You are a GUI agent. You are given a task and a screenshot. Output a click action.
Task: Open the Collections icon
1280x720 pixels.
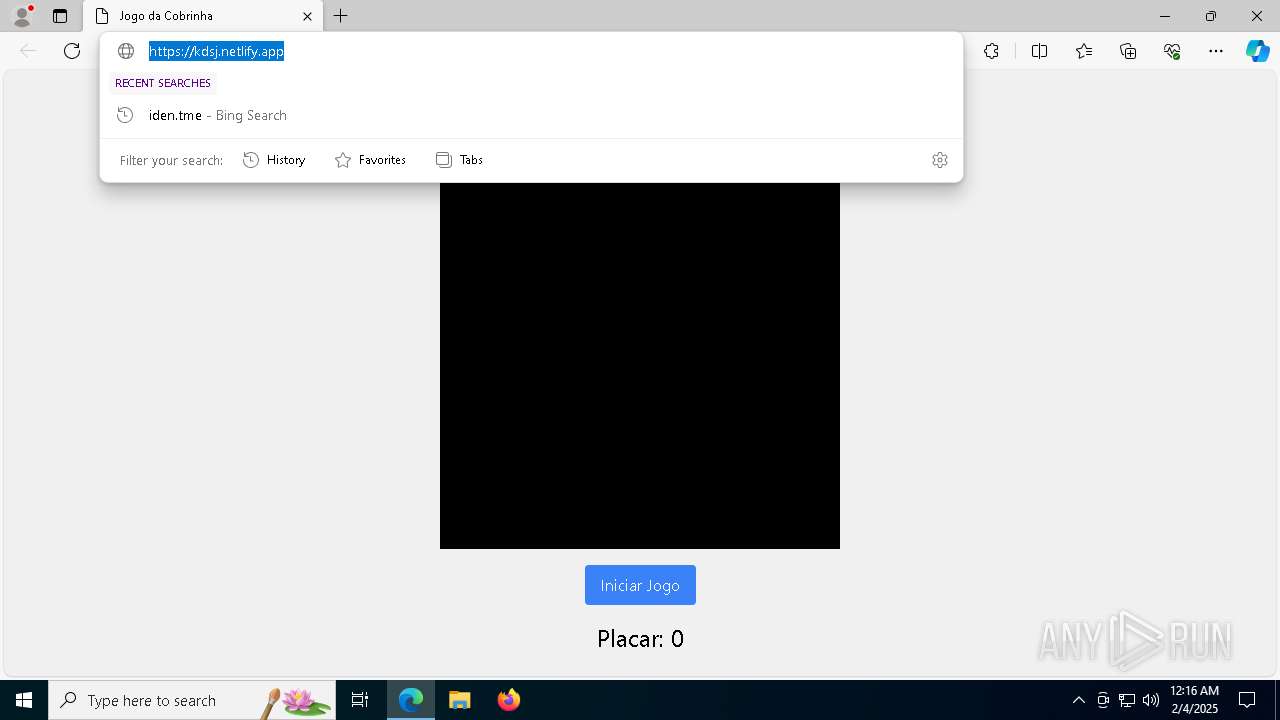pos(1128,51)
